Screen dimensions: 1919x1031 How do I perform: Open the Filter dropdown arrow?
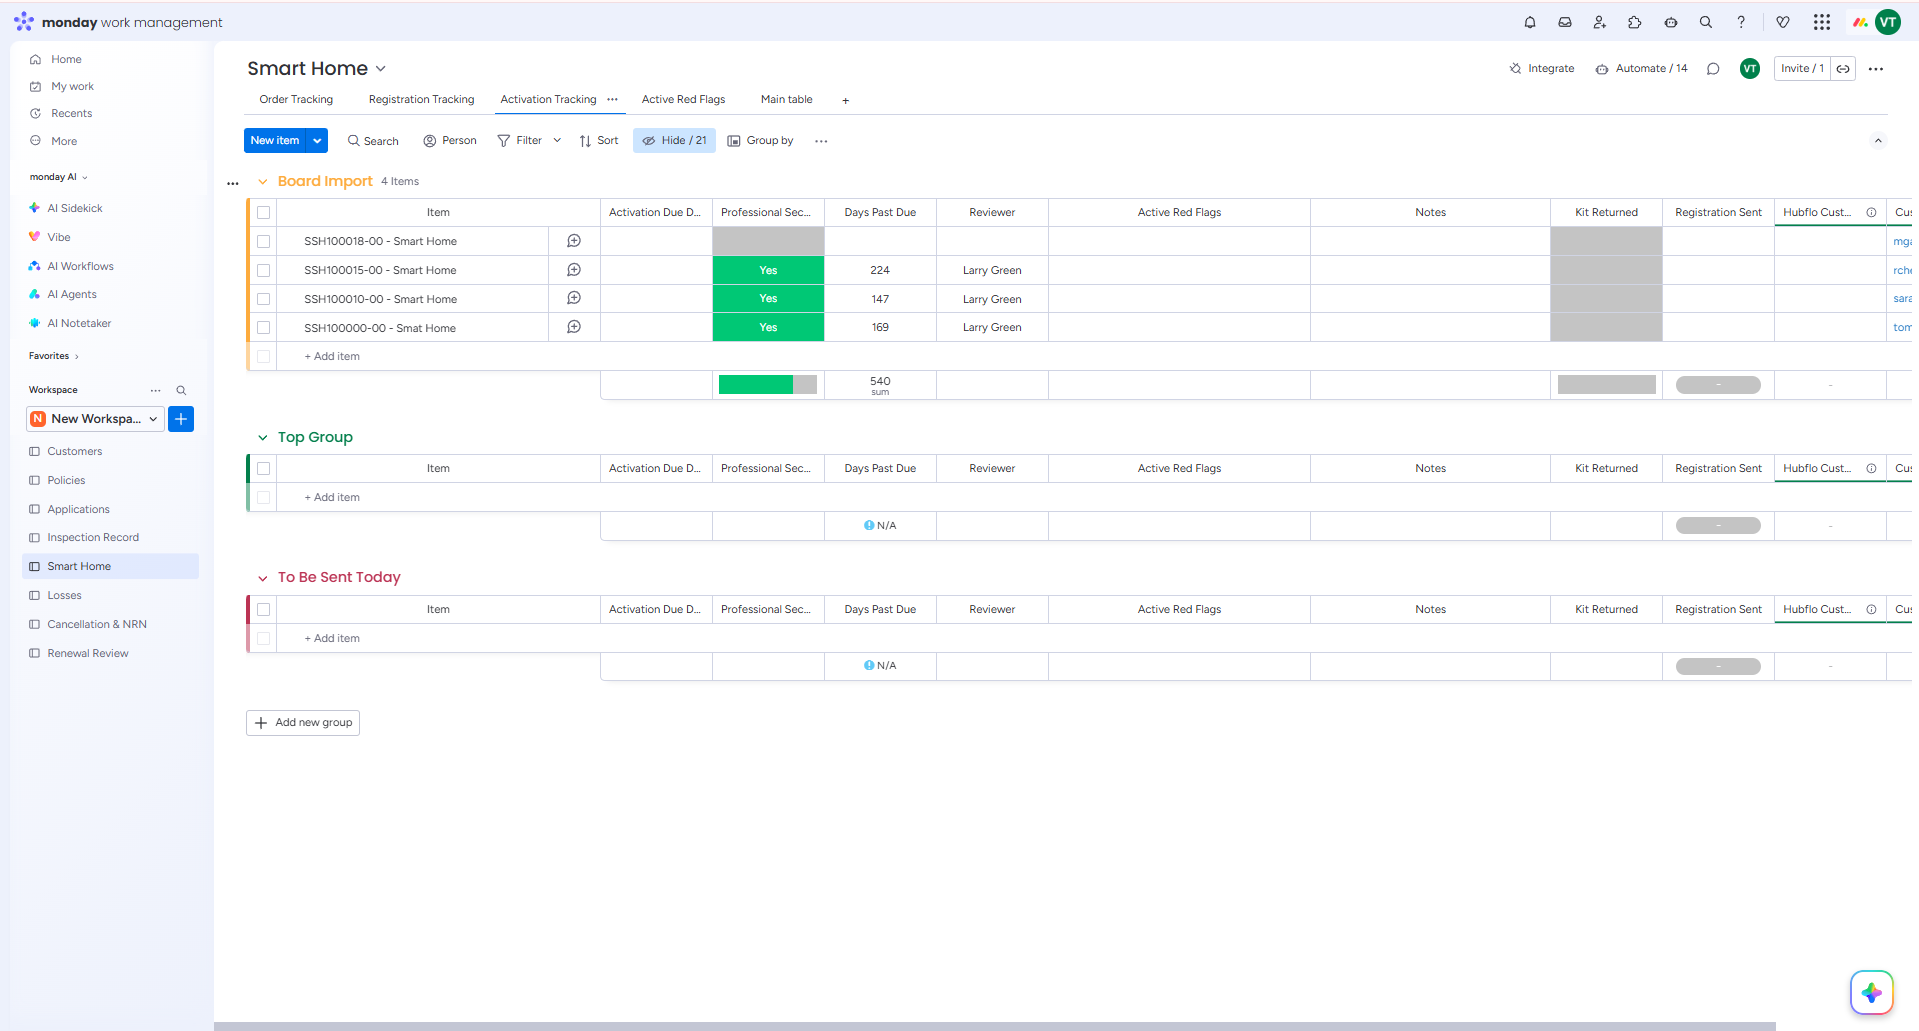pos(557,141)
